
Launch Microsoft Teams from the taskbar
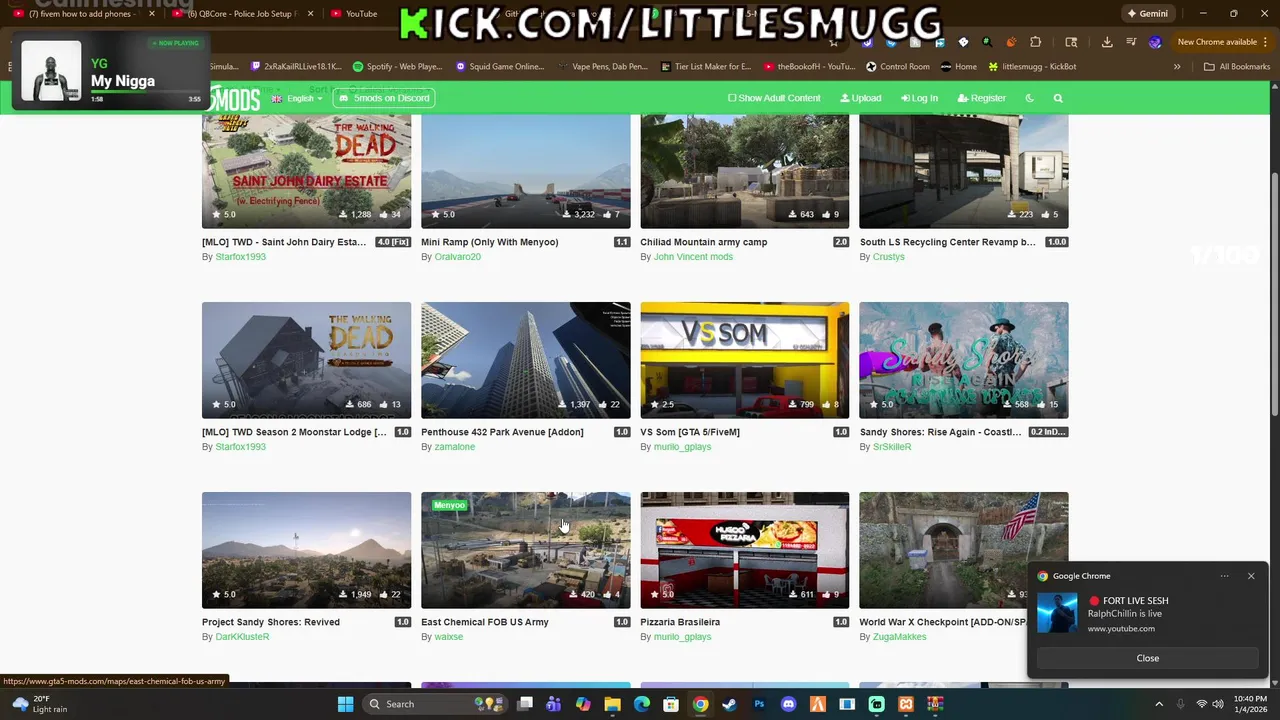coord(554,704)
